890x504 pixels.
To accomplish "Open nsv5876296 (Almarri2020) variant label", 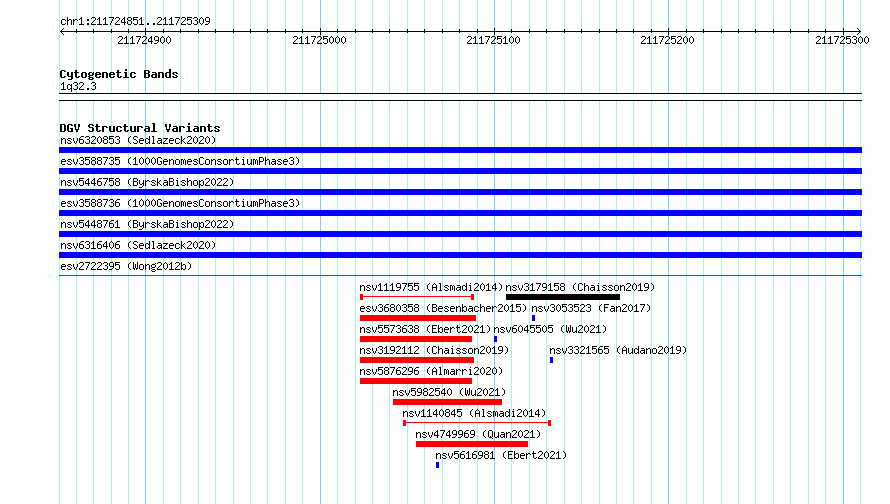I will coord(431,371).
